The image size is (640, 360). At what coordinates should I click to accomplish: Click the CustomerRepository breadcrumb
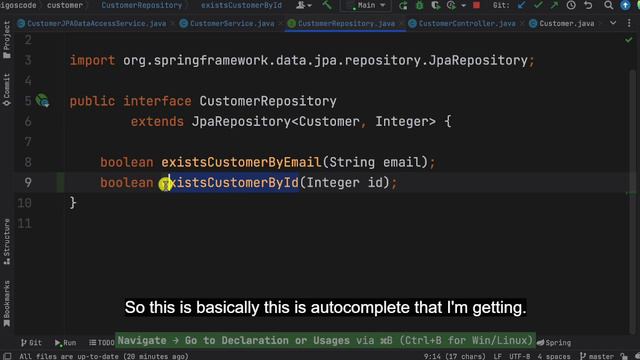click(142, 5)
